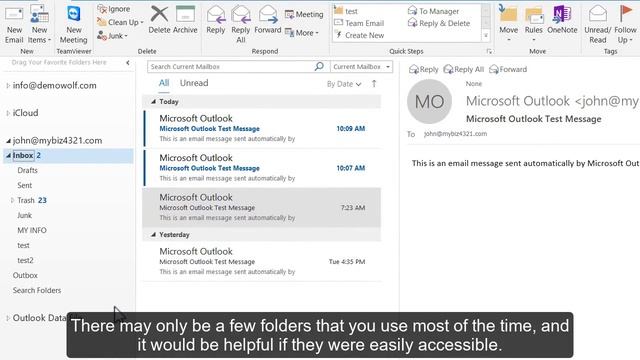Screen dimensions: 640x360
Task: Click the Ignore conversation button
Action: [114, 9]
